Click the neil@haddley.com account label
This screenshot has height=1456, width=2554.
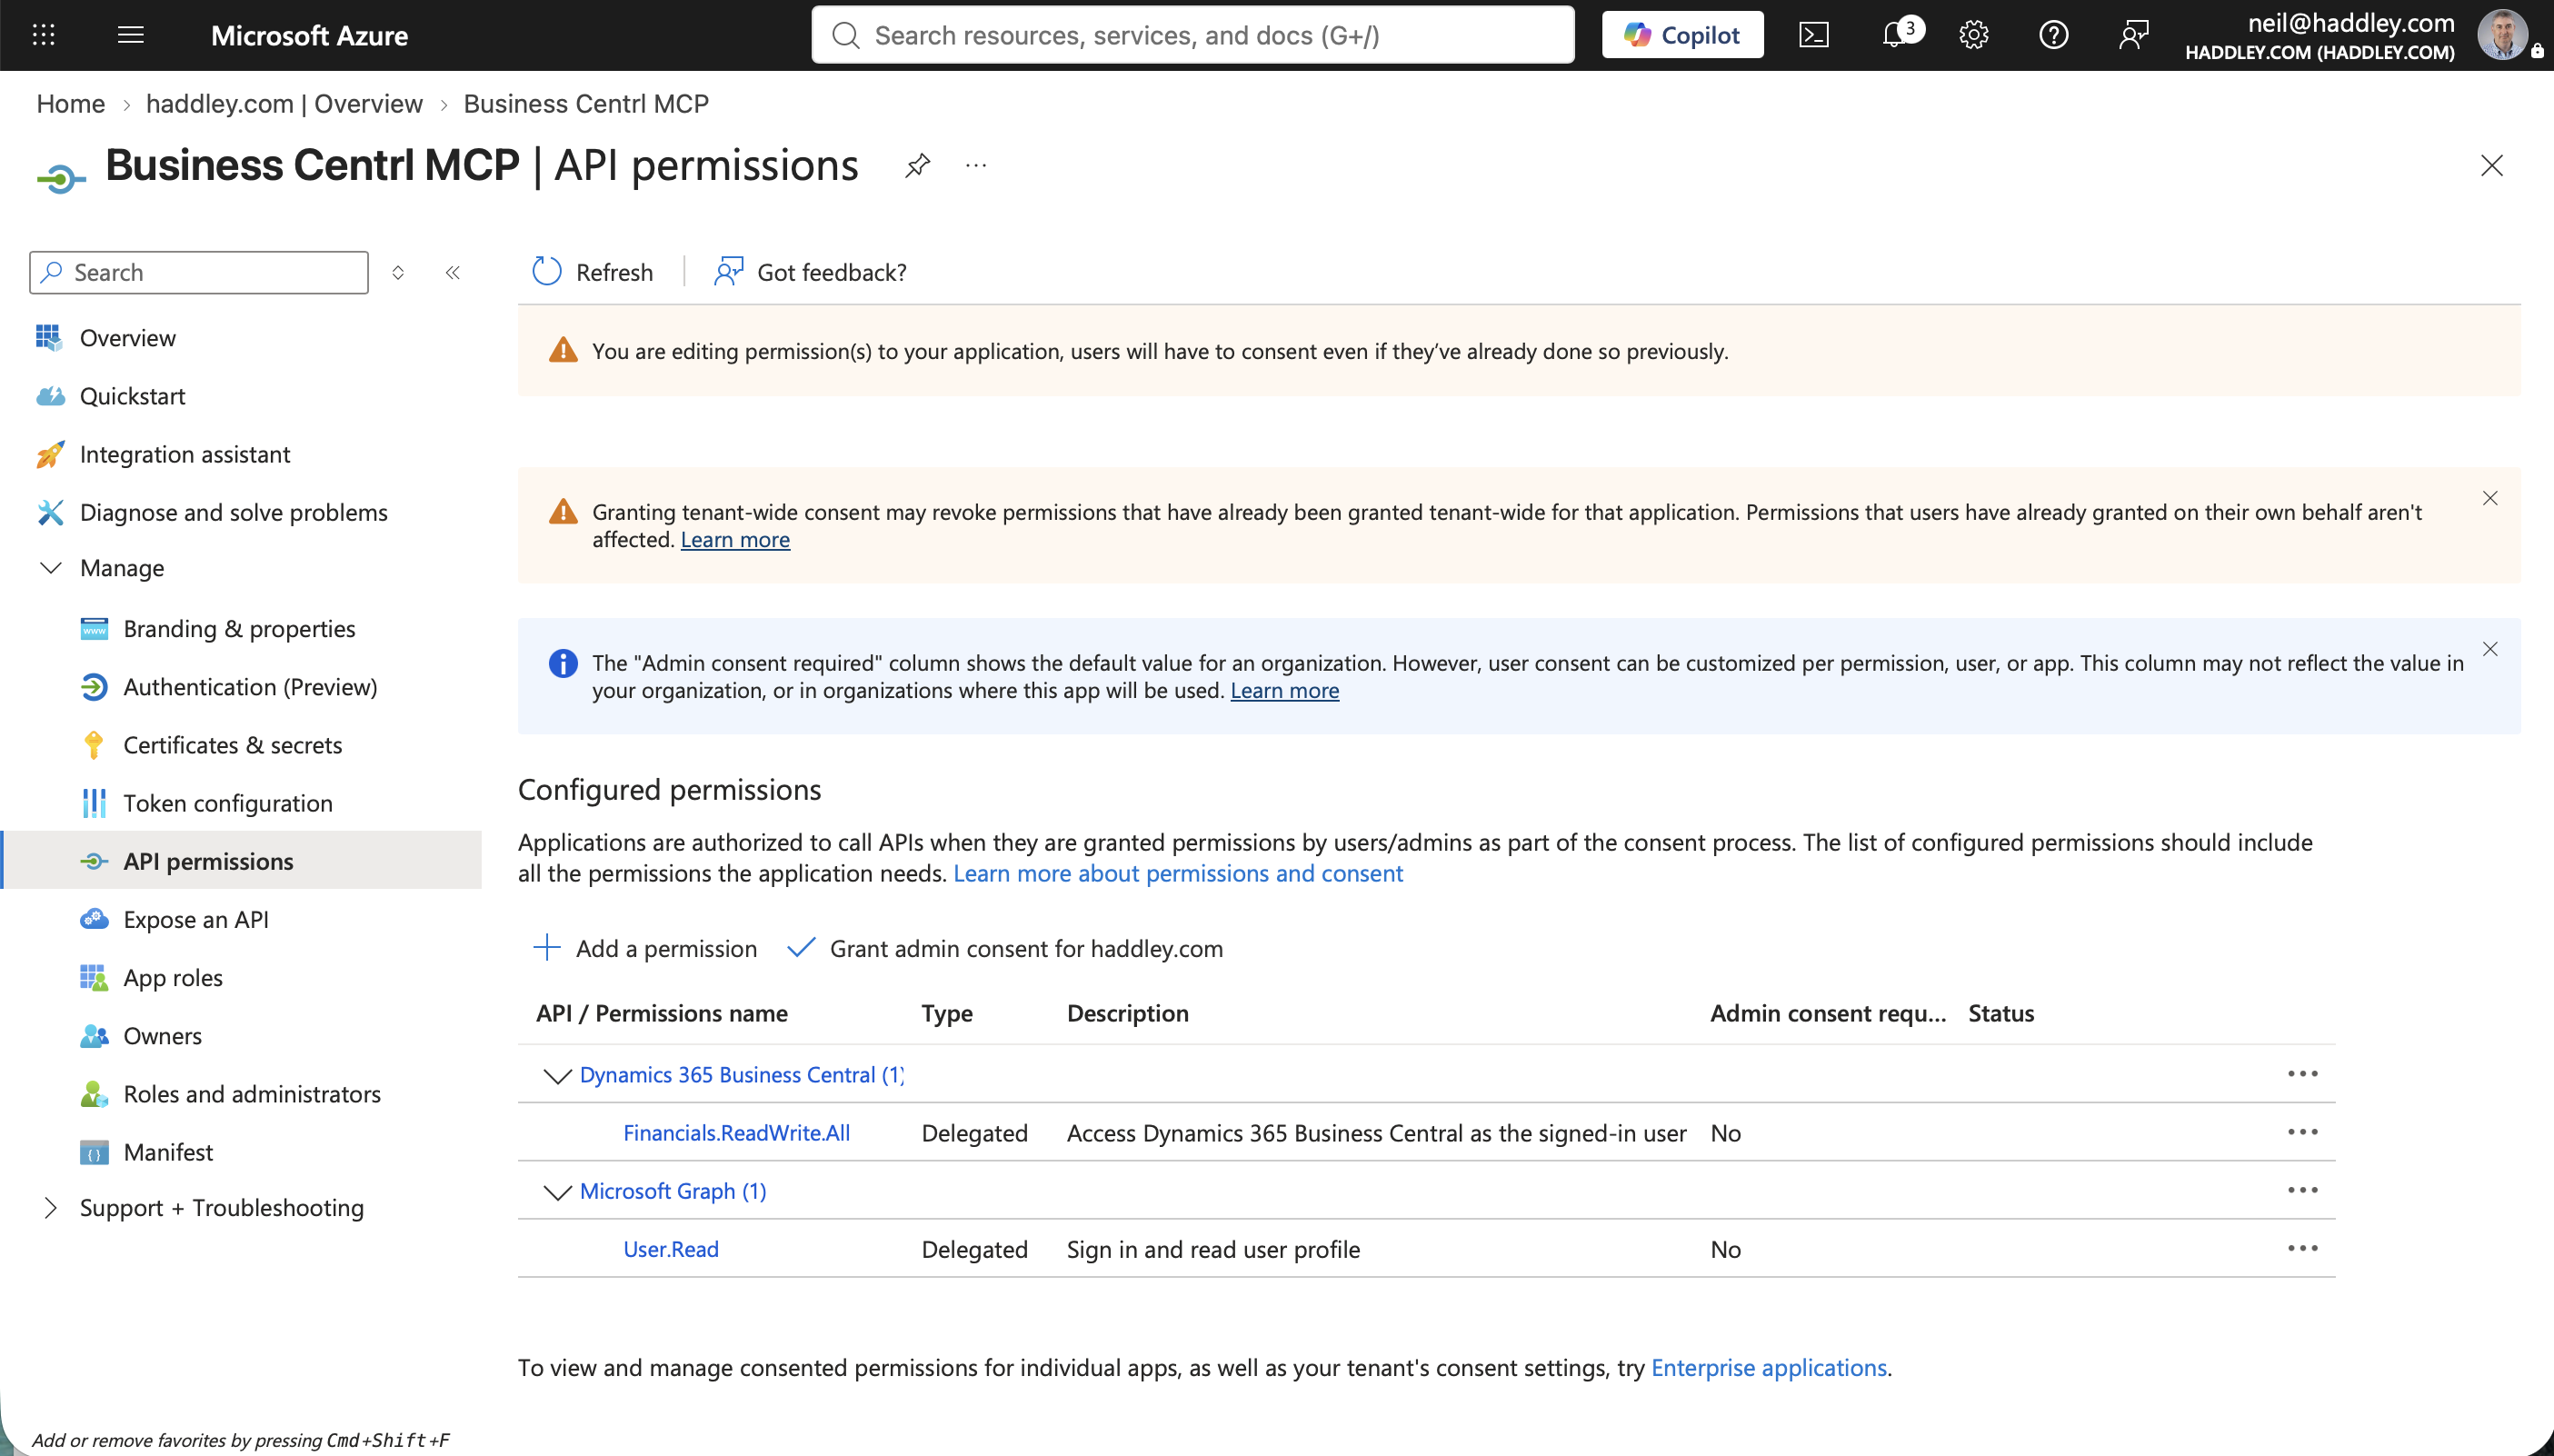click(2350, 23)
